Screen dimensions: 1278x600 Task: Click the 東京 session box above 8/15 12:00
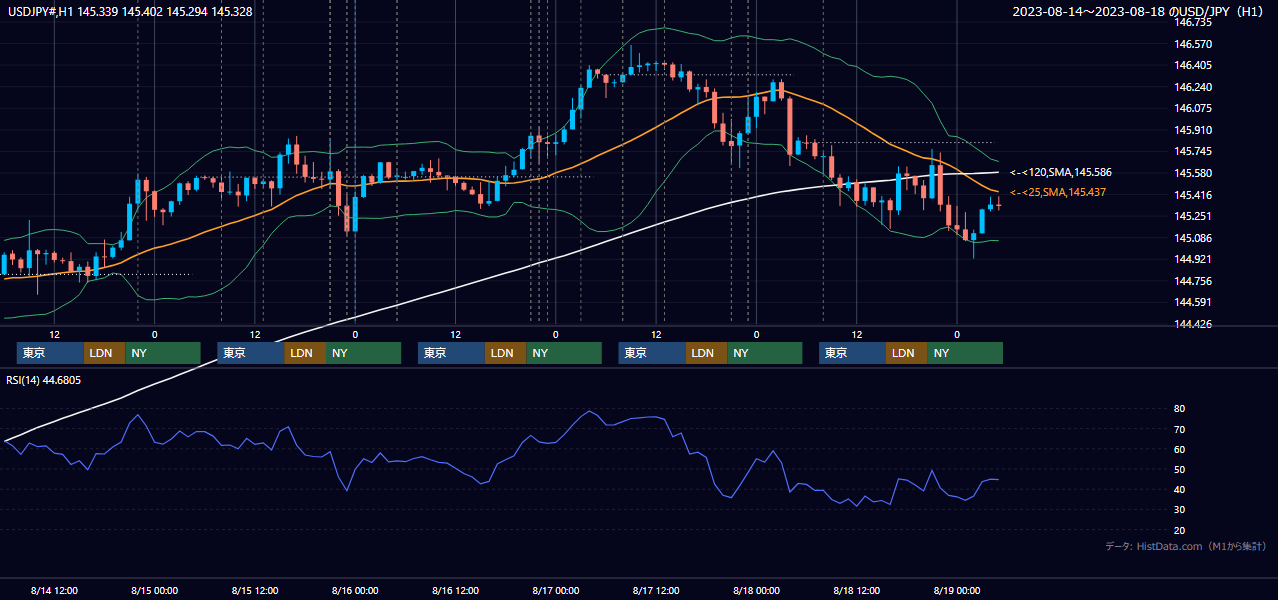pos(251,353)
